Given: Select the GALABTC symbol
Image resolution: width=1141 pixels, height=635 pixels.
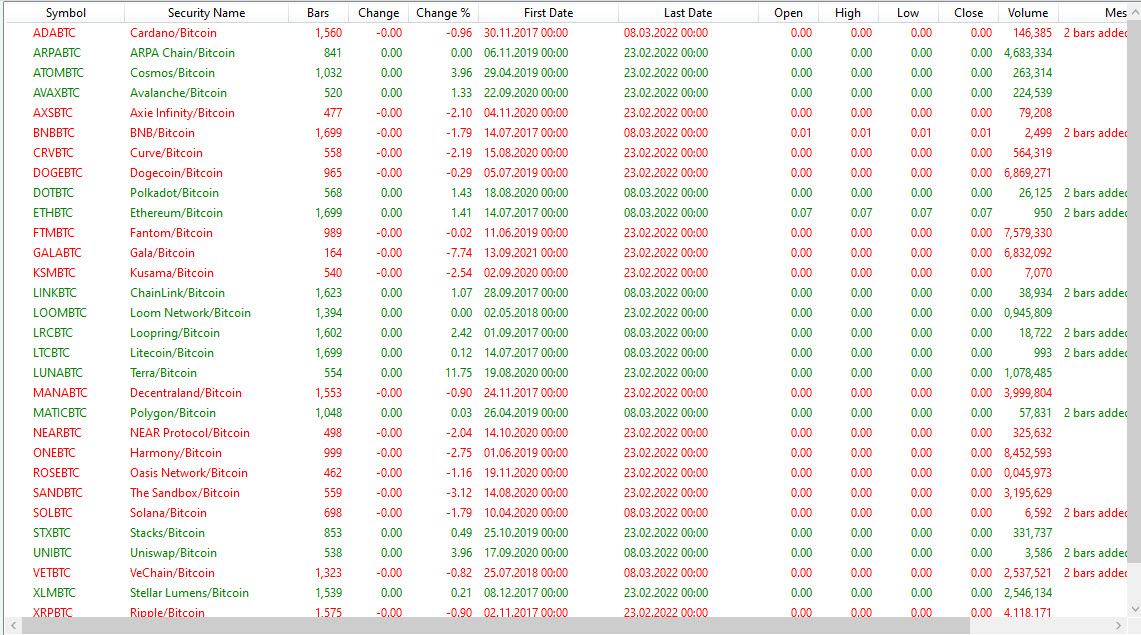Looking at the screenshot, I should pos(57,253).
